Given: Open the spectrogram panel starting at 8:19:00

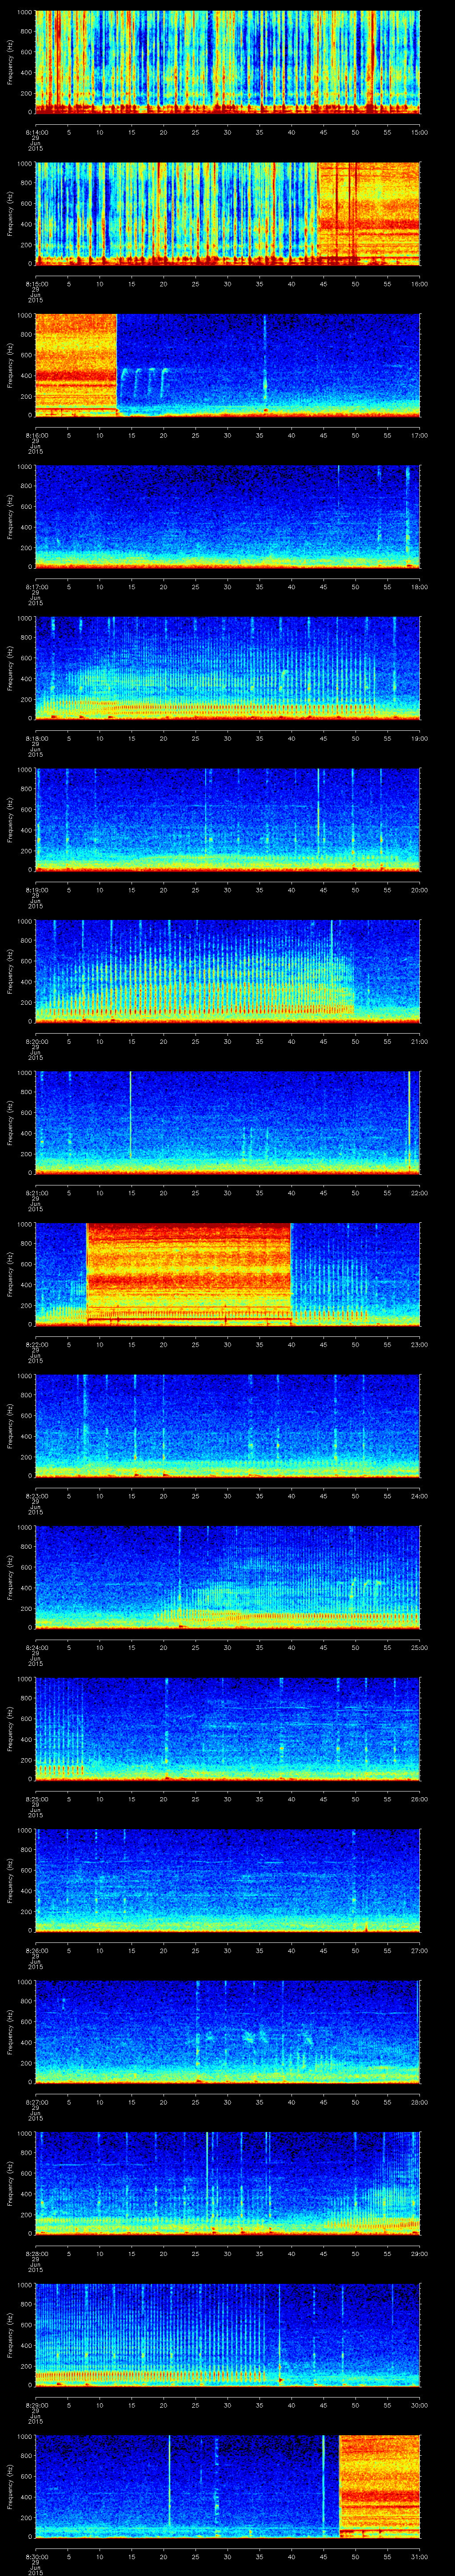Looking at the screenshot, I should pyautogui.click(x=227, y=820).
